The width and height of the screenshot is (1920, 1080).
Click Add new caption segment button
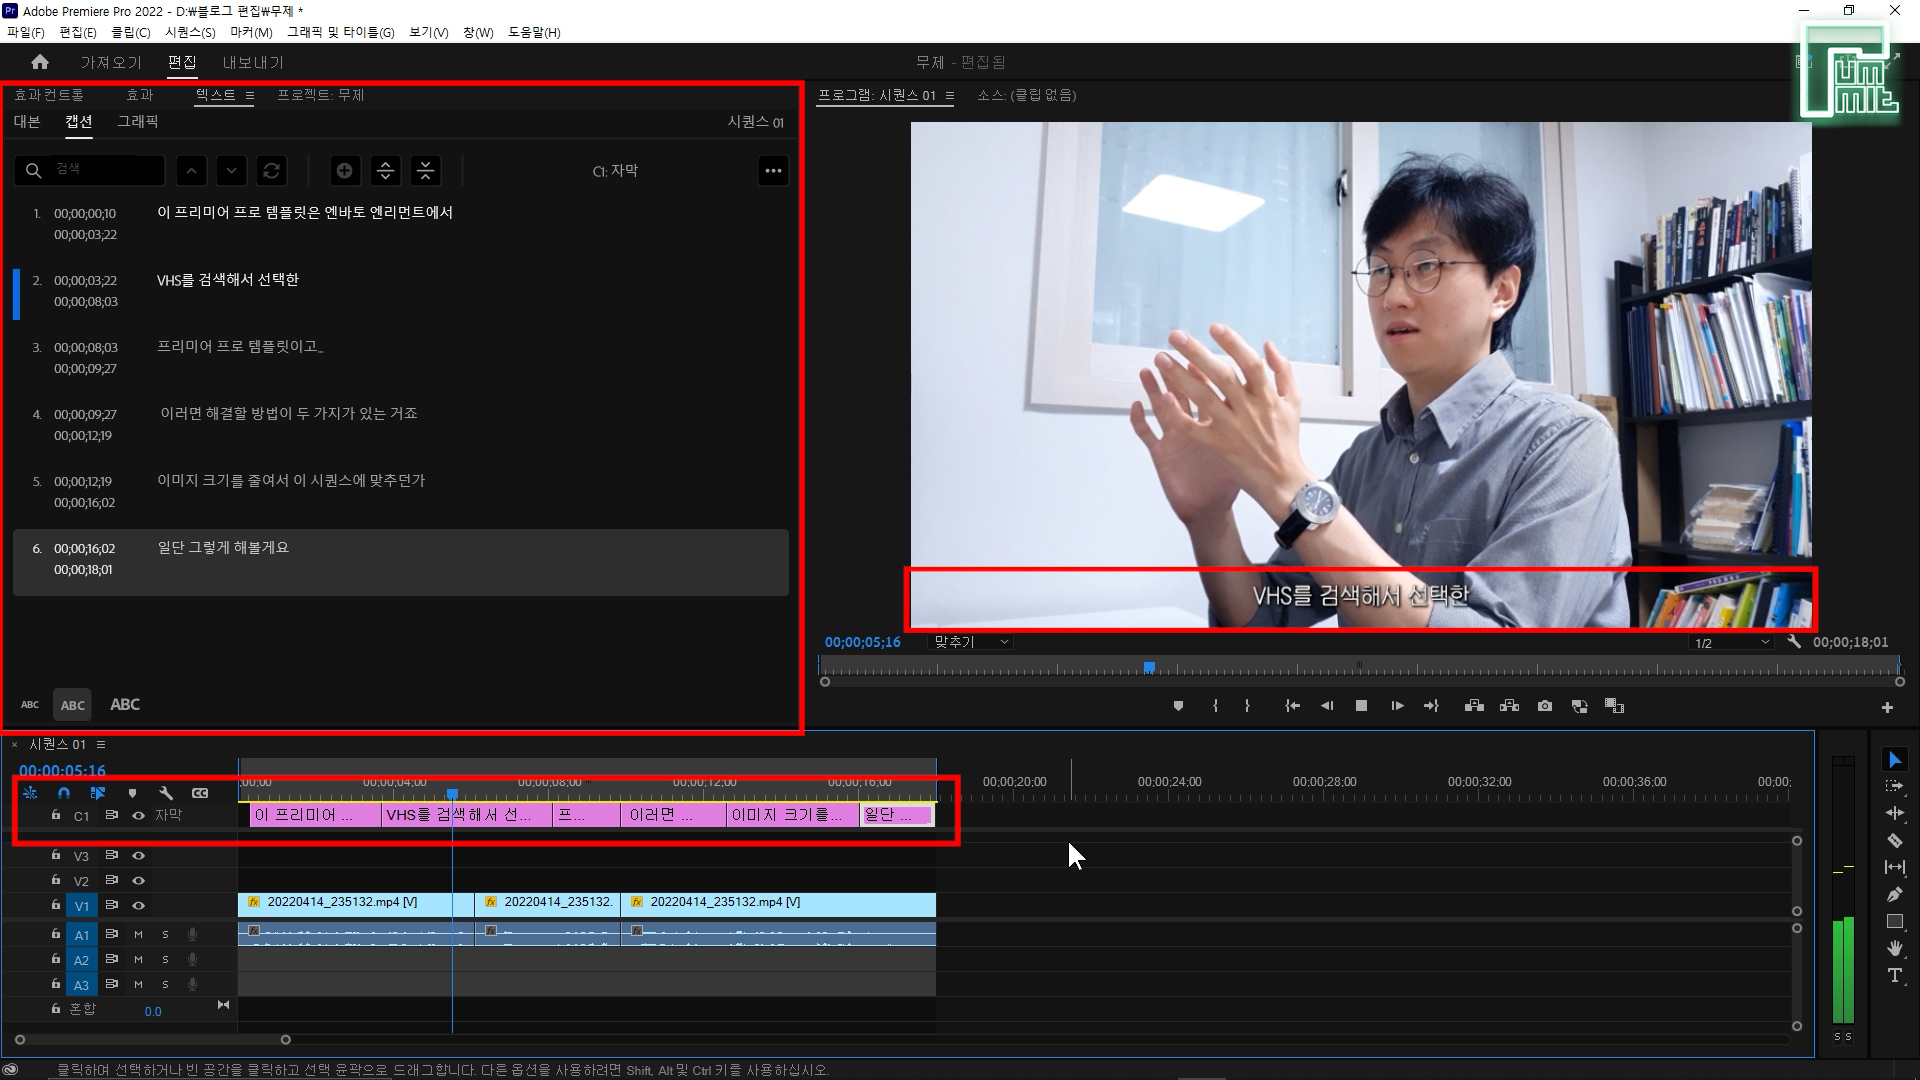click(x=344, y=171)
